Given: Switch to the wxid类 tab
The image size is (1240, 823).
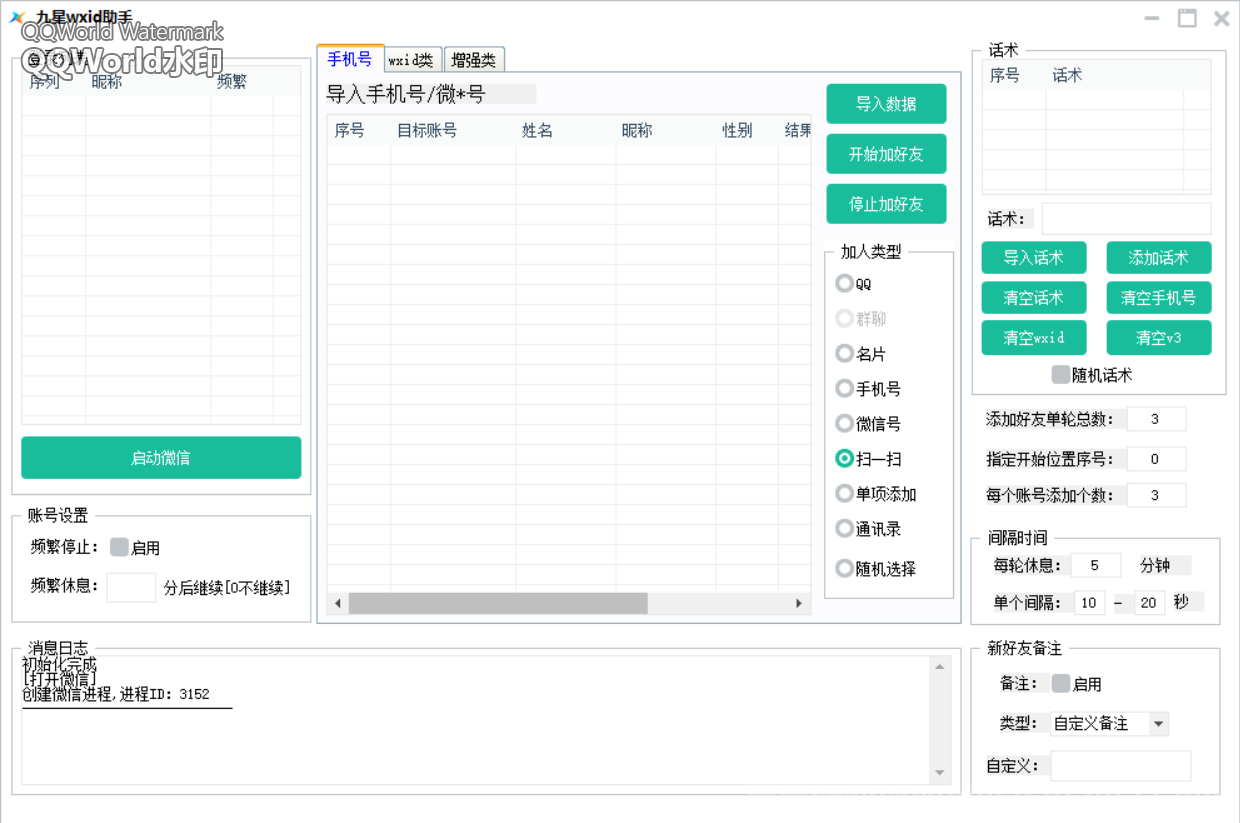Looking at the screenshot, I should click(411, 60).
